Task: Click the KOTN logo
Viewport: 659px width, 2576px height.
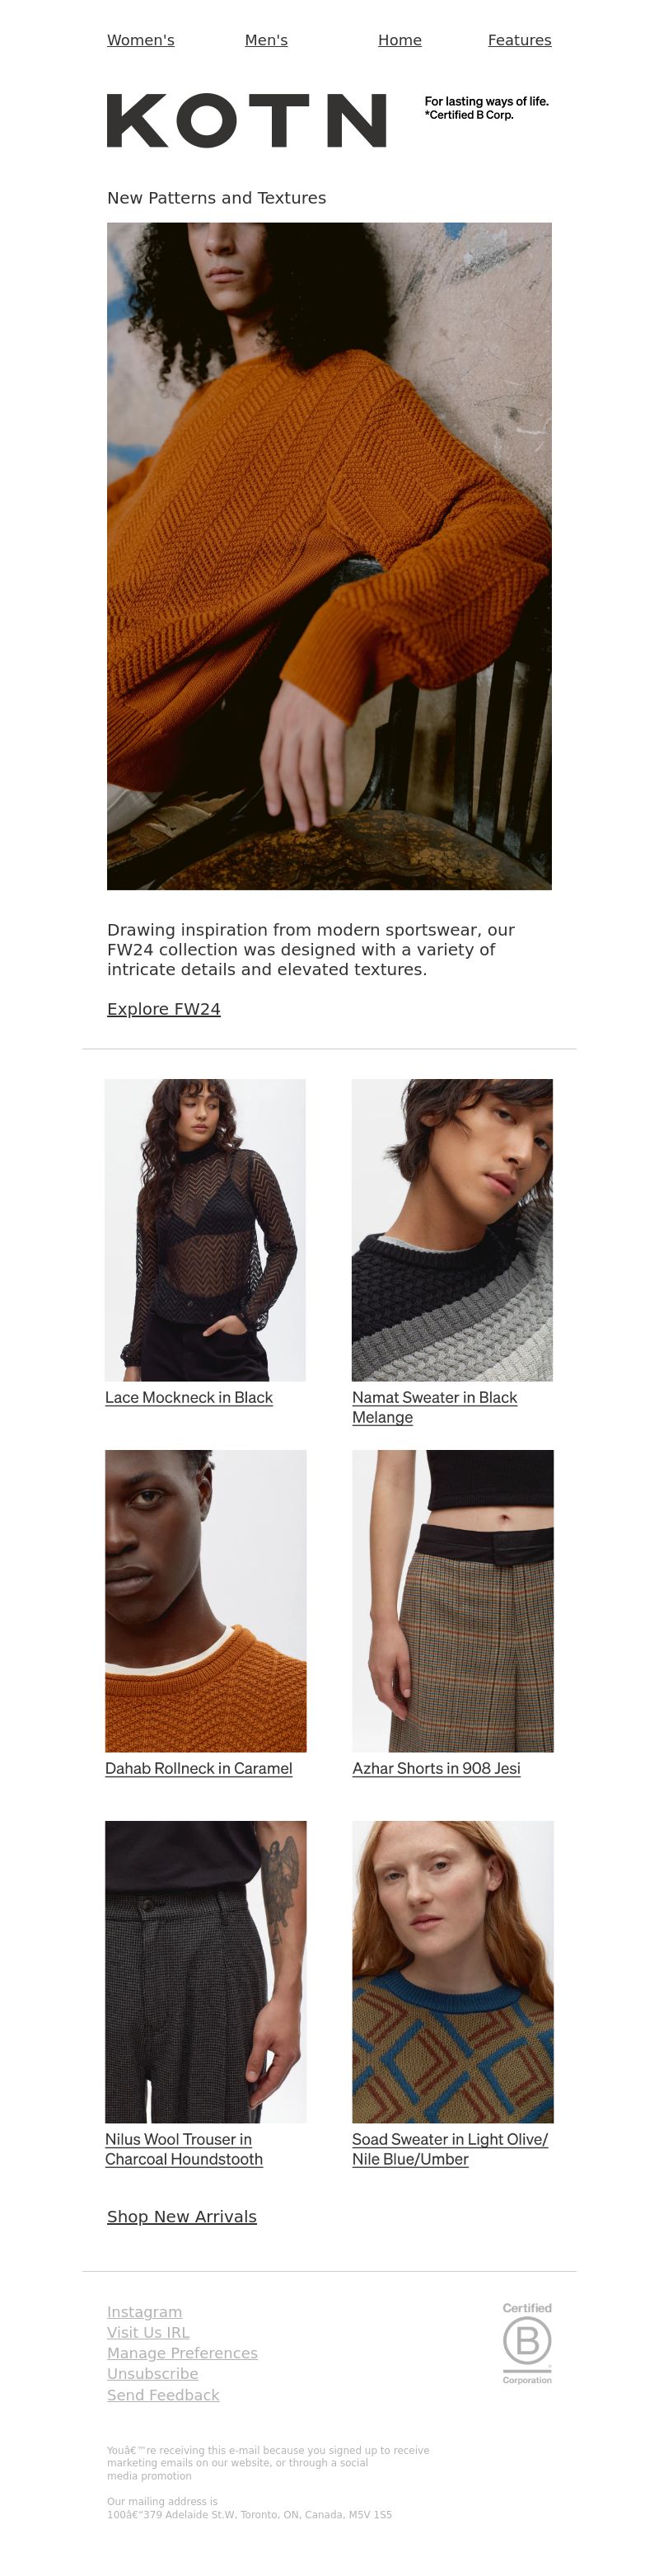Action: click(246, 121)
